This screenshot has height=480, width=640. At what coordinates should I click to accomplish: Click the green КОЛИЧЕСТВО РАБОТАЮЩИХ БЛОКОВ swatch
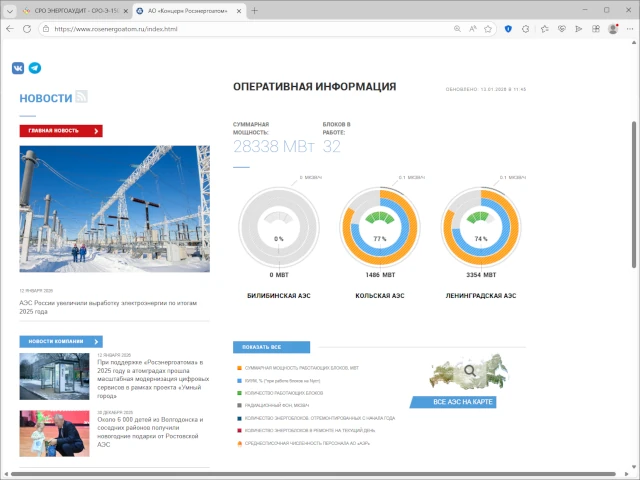pyautogui.click(x=240, y=393)
